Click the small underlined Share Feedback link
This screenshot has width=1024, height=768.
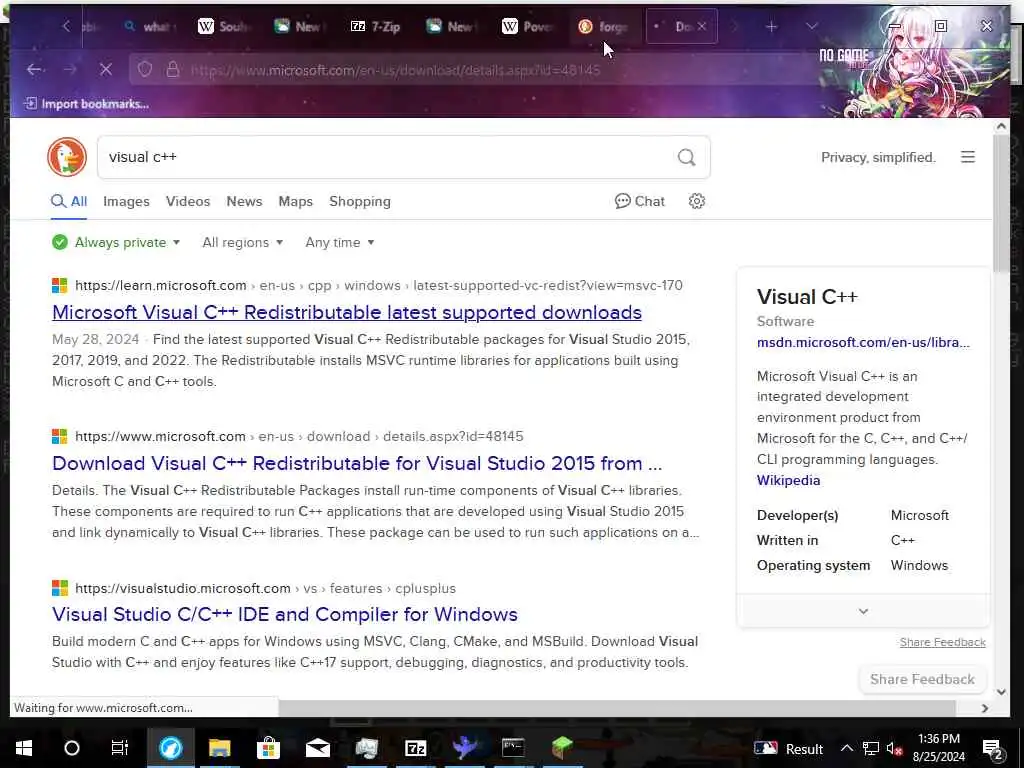pos(942,642)
